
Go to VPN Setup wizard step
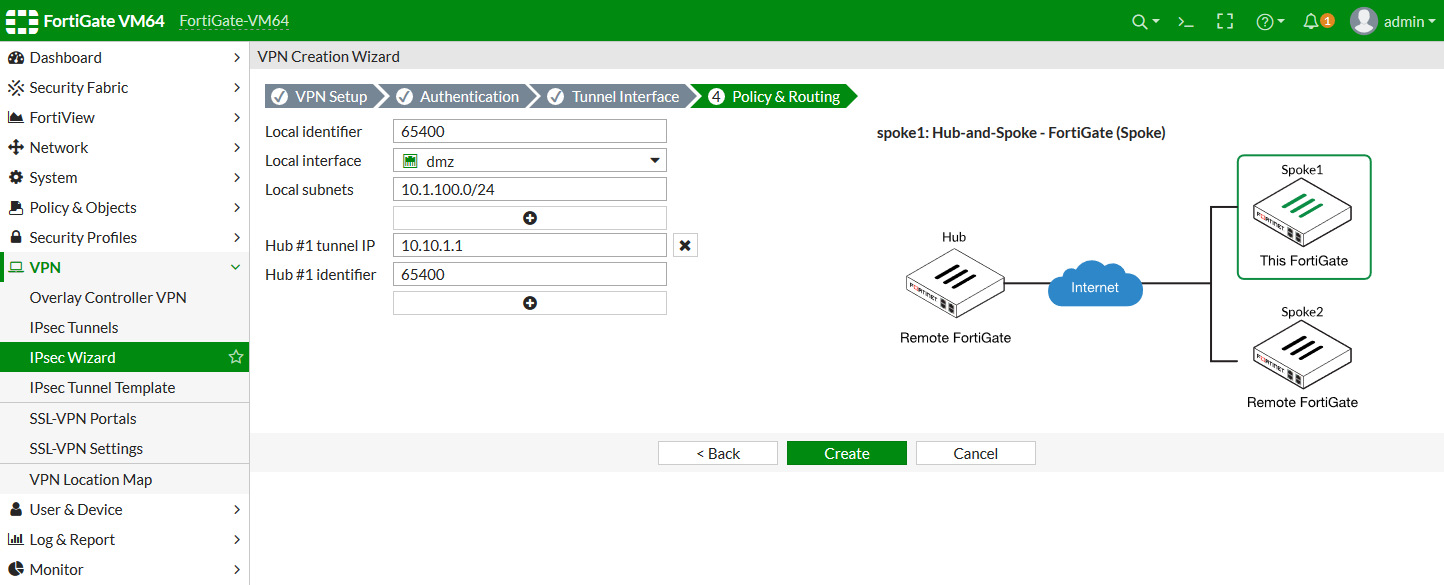(x=320, y=96)
